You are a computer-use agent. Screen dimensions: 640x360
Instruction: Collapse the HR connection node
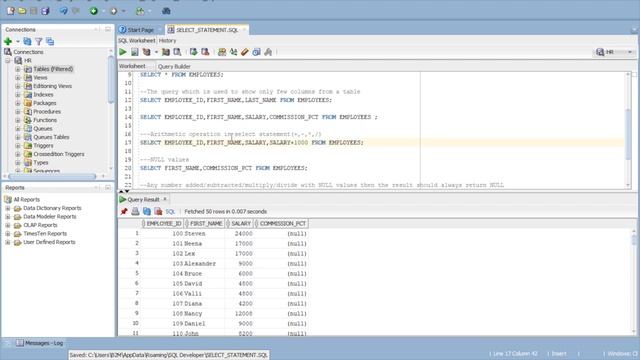pos(8,60)
